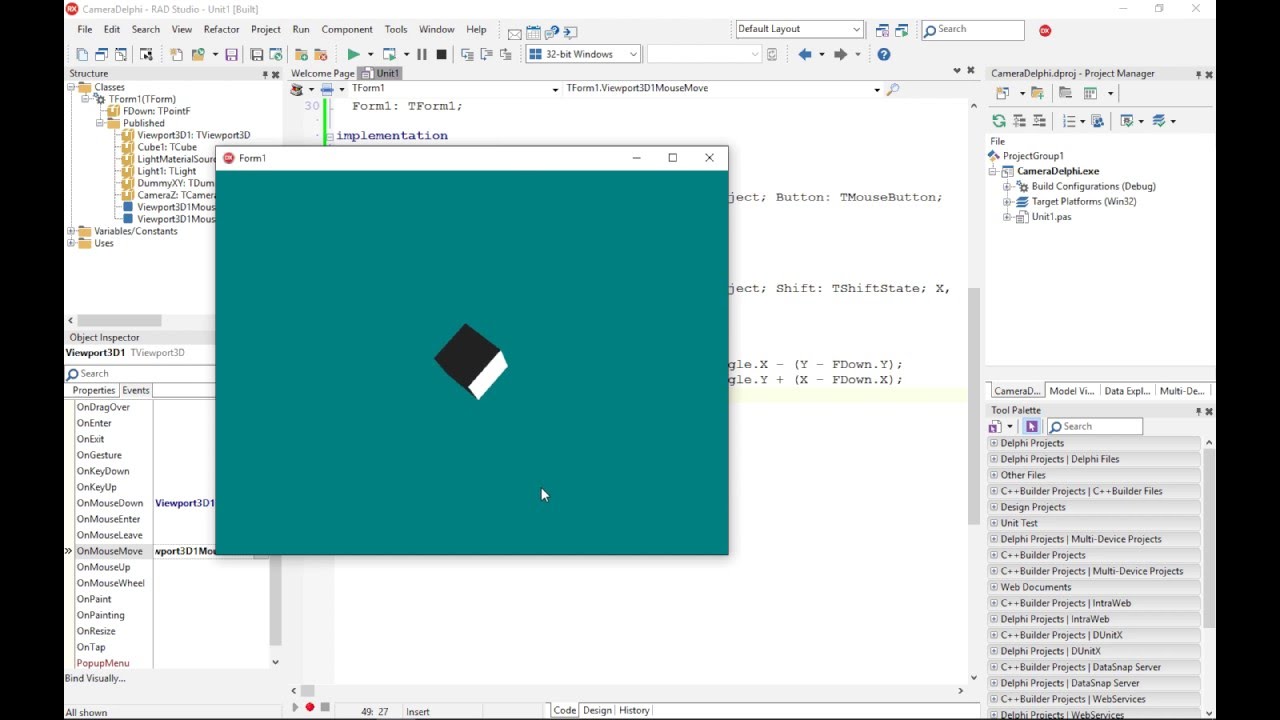Click the Add to project group icon

pyautogui.click(x=1037, y=93)
